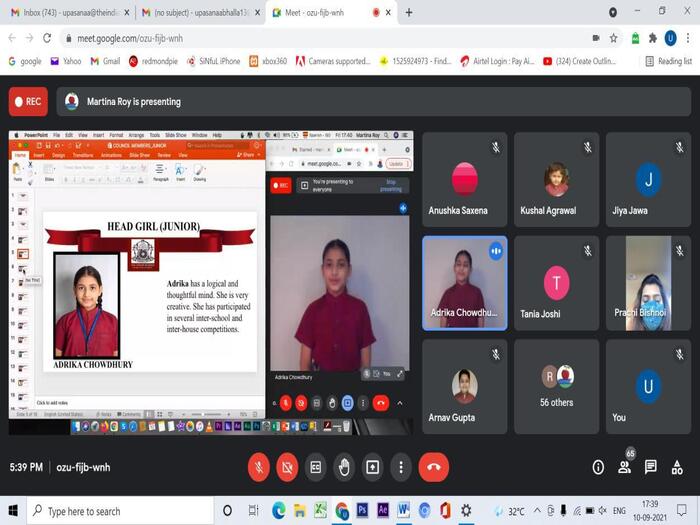
Task: Select Prachi Bishnoi's video tile
Action: pyautogui.click(x=648, y=283)
